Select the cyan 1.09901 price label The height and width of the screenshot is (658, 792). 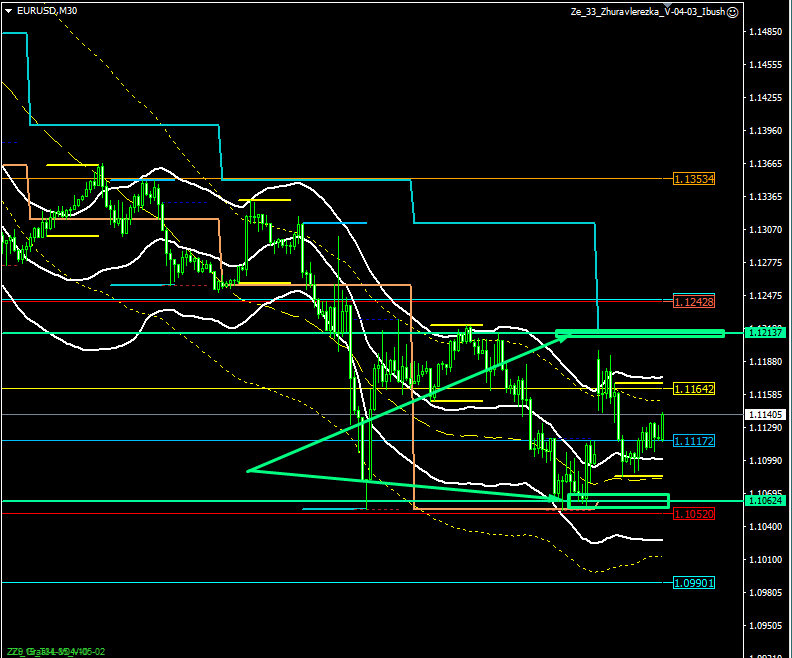(x=693, y=582)
